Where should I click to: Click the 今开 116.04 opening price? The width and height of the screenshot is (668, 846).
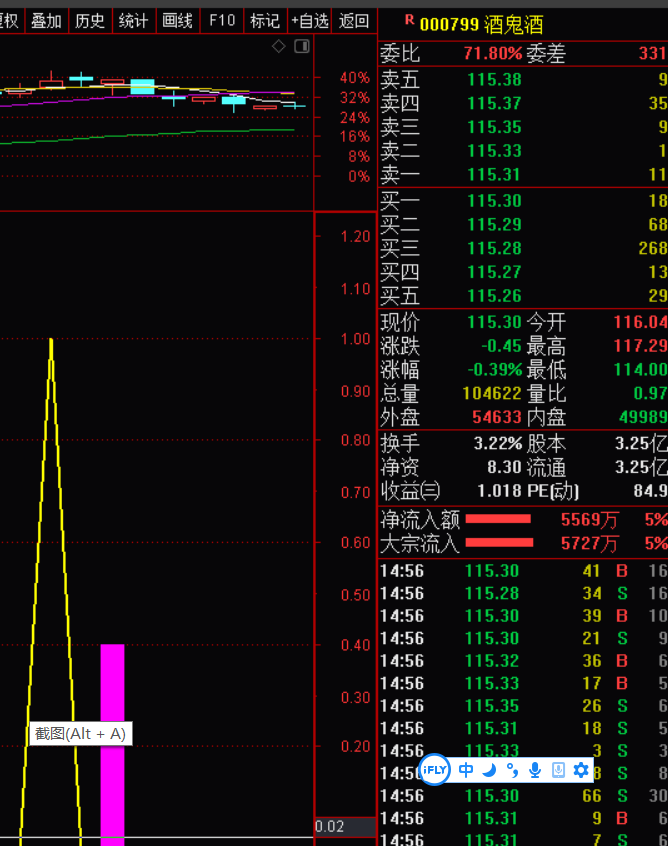pos(640,322)
